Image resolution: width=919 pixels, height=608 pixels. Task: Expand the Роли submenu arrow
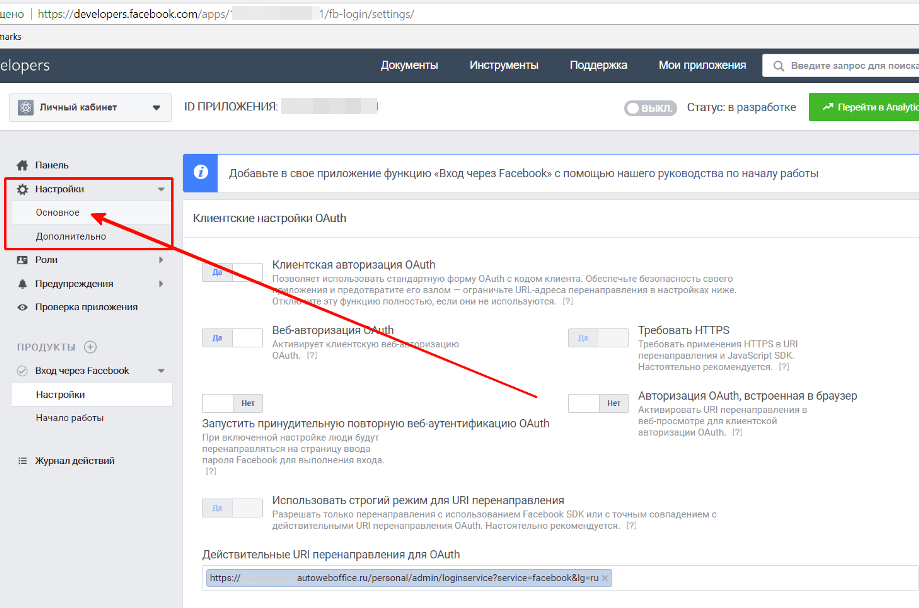pyautogui.click(x=161, y=260)
